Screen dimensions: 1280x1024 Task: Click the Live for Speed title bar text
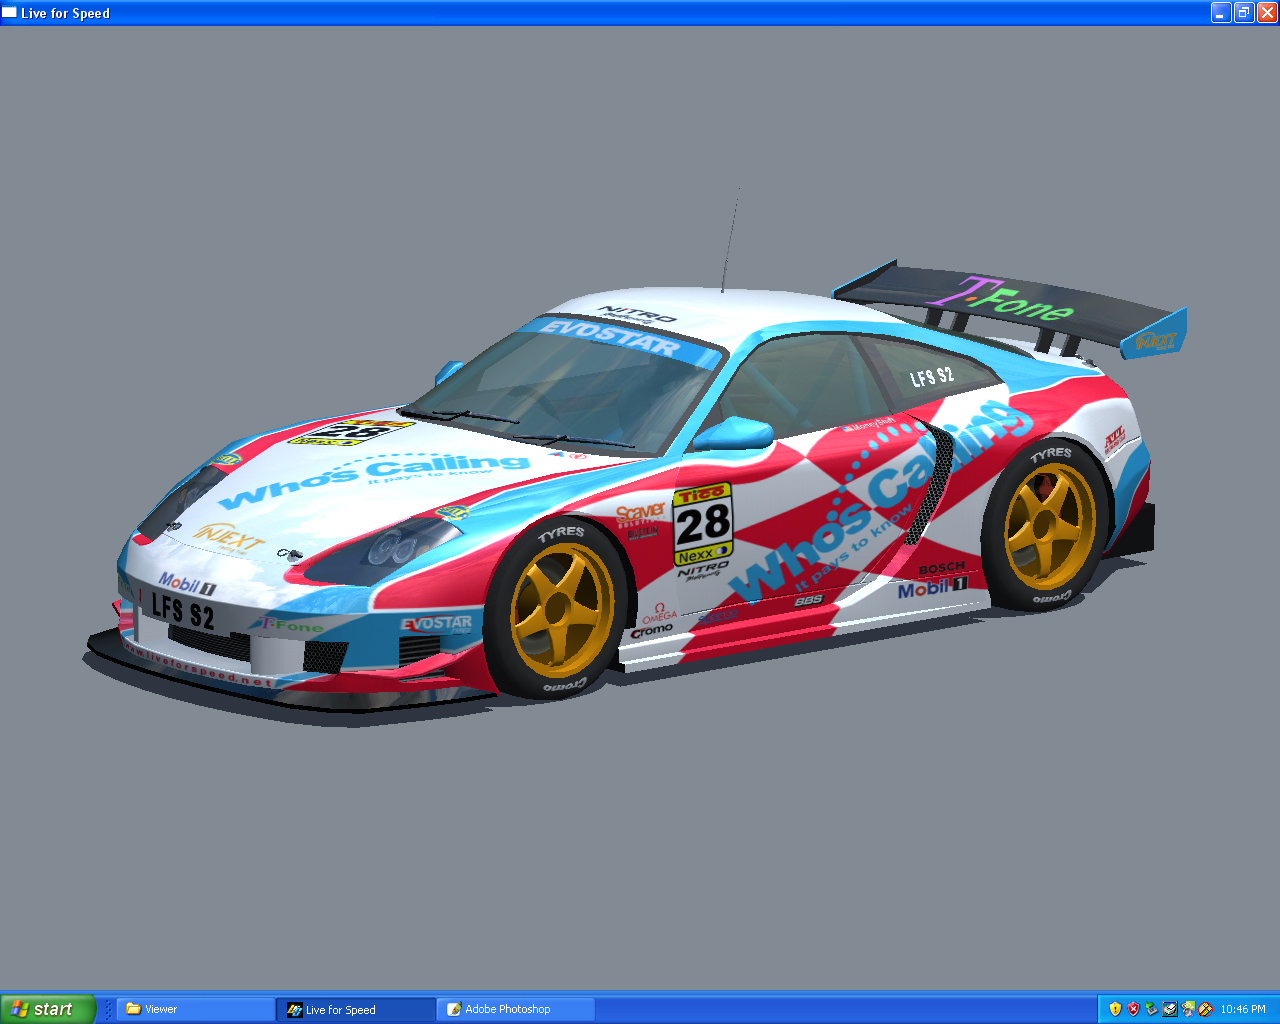pos(65,13)
